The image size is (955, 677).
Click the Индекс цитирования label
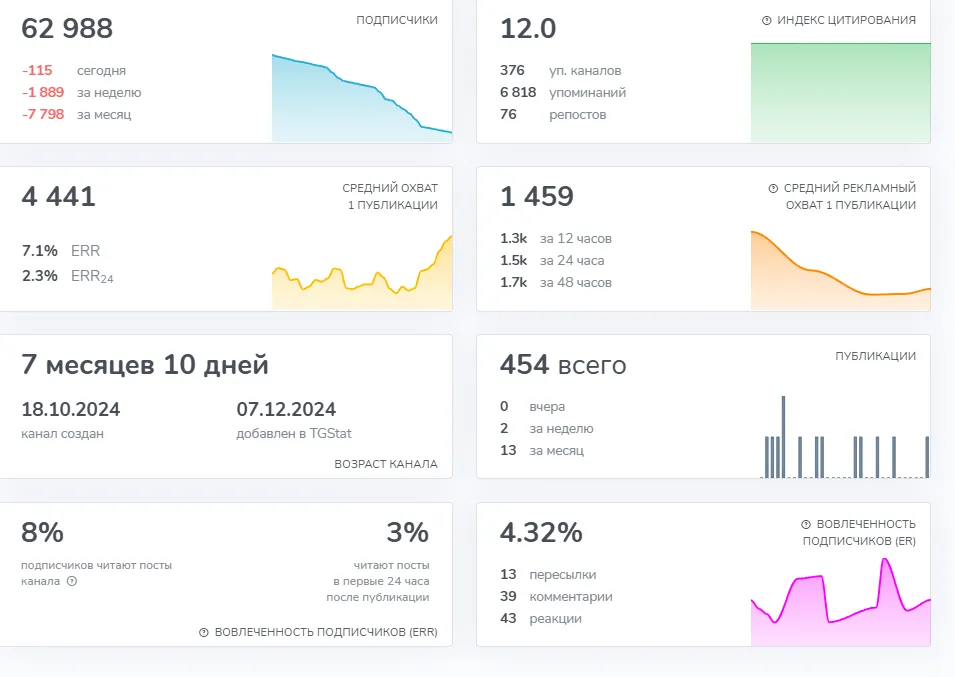[x=846, y=20]
